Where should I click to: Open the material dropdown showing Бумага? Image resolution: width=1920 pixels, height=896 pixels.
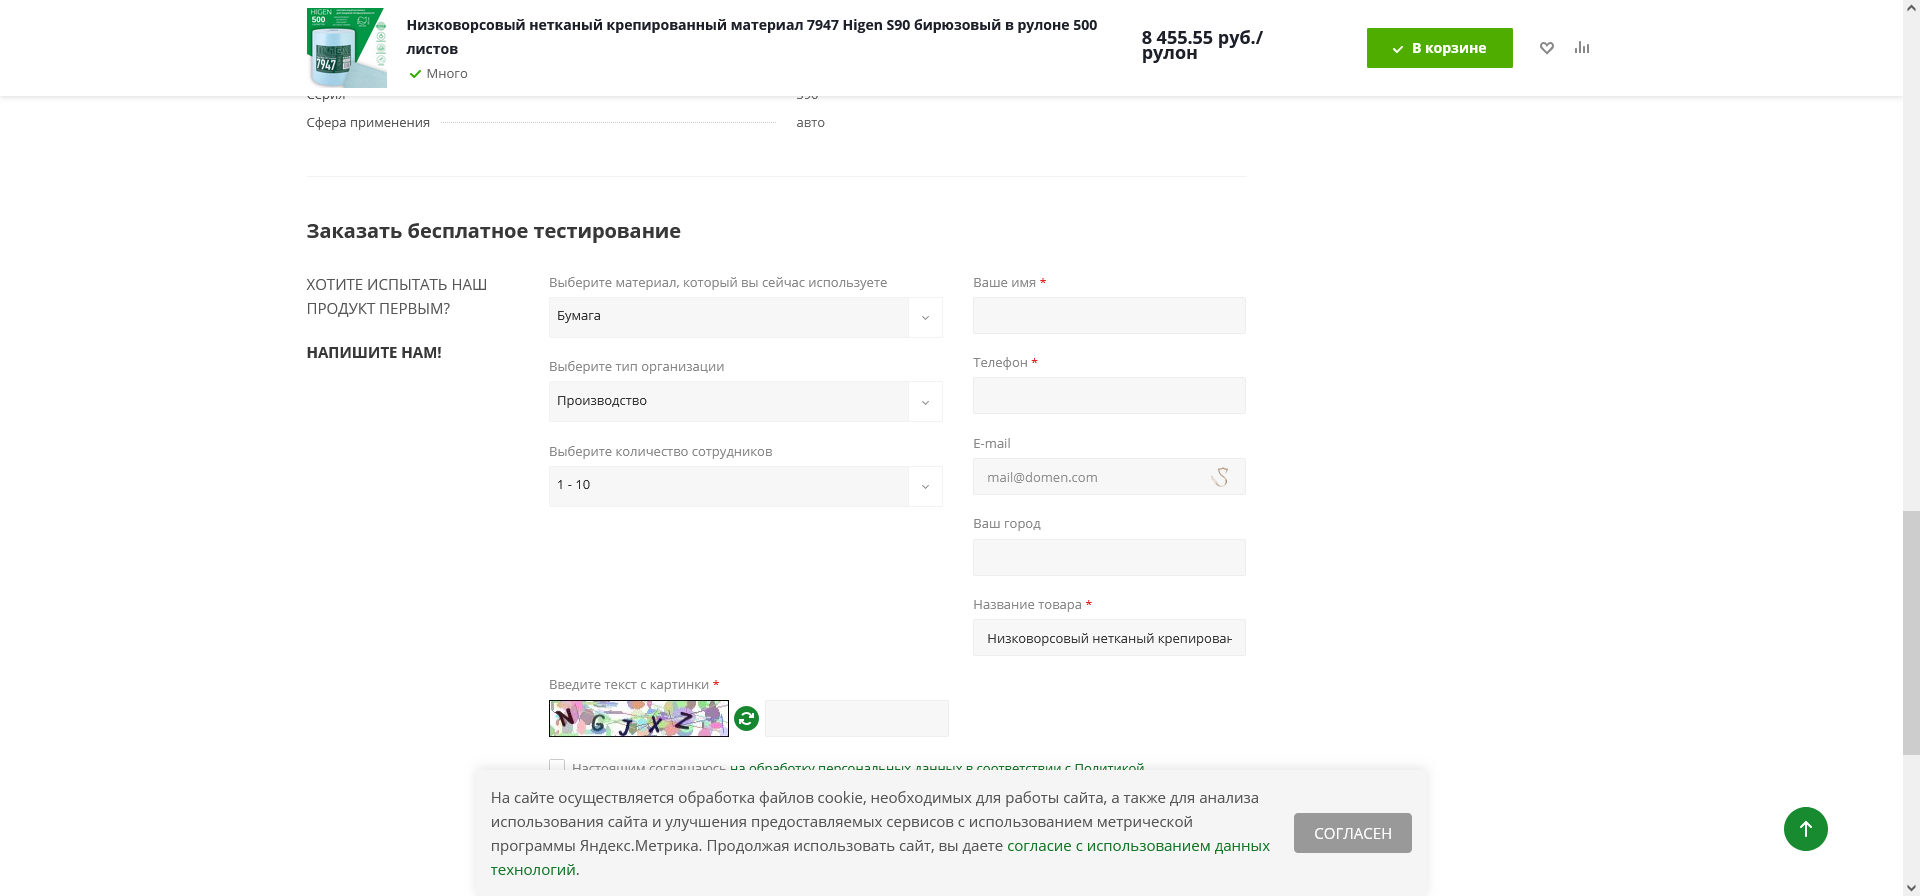(x=746, y=317)
